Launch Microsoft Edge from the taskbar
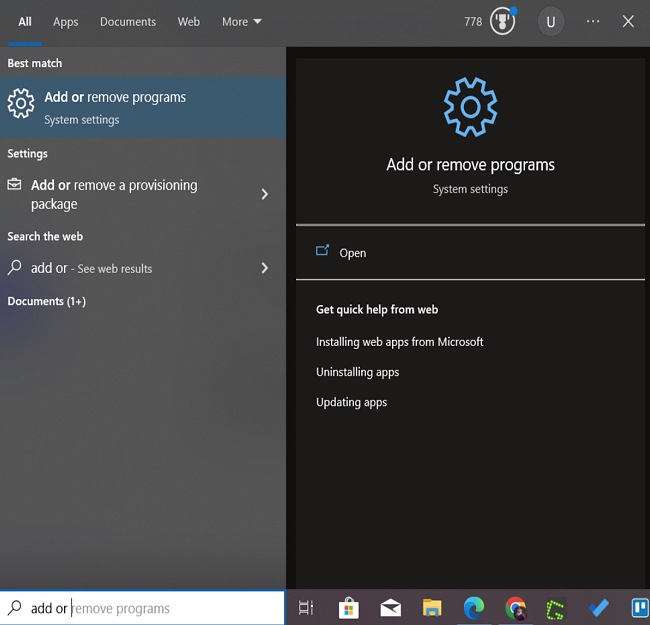Viewport: 650px width, 625px height. 474,608
